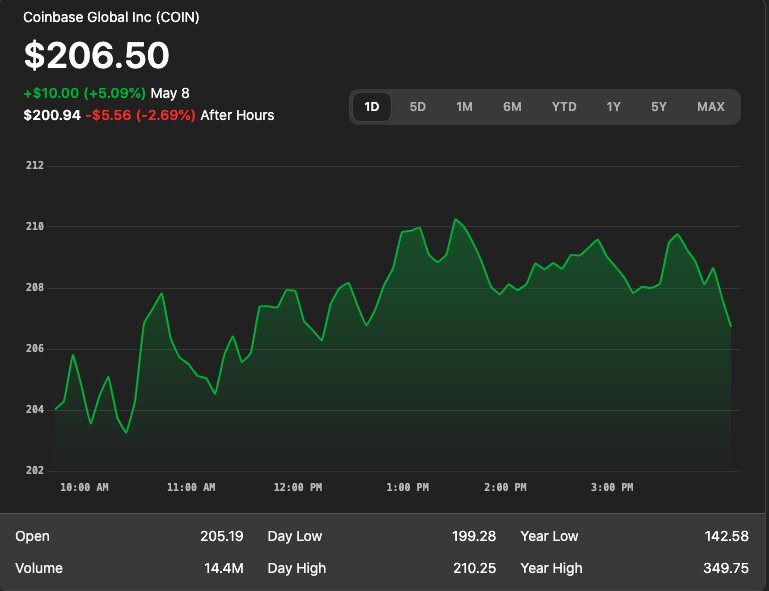This screenshot has width=769, height=591.
Task: Switch to the 5D range tab
Action: tap(417, 107)
